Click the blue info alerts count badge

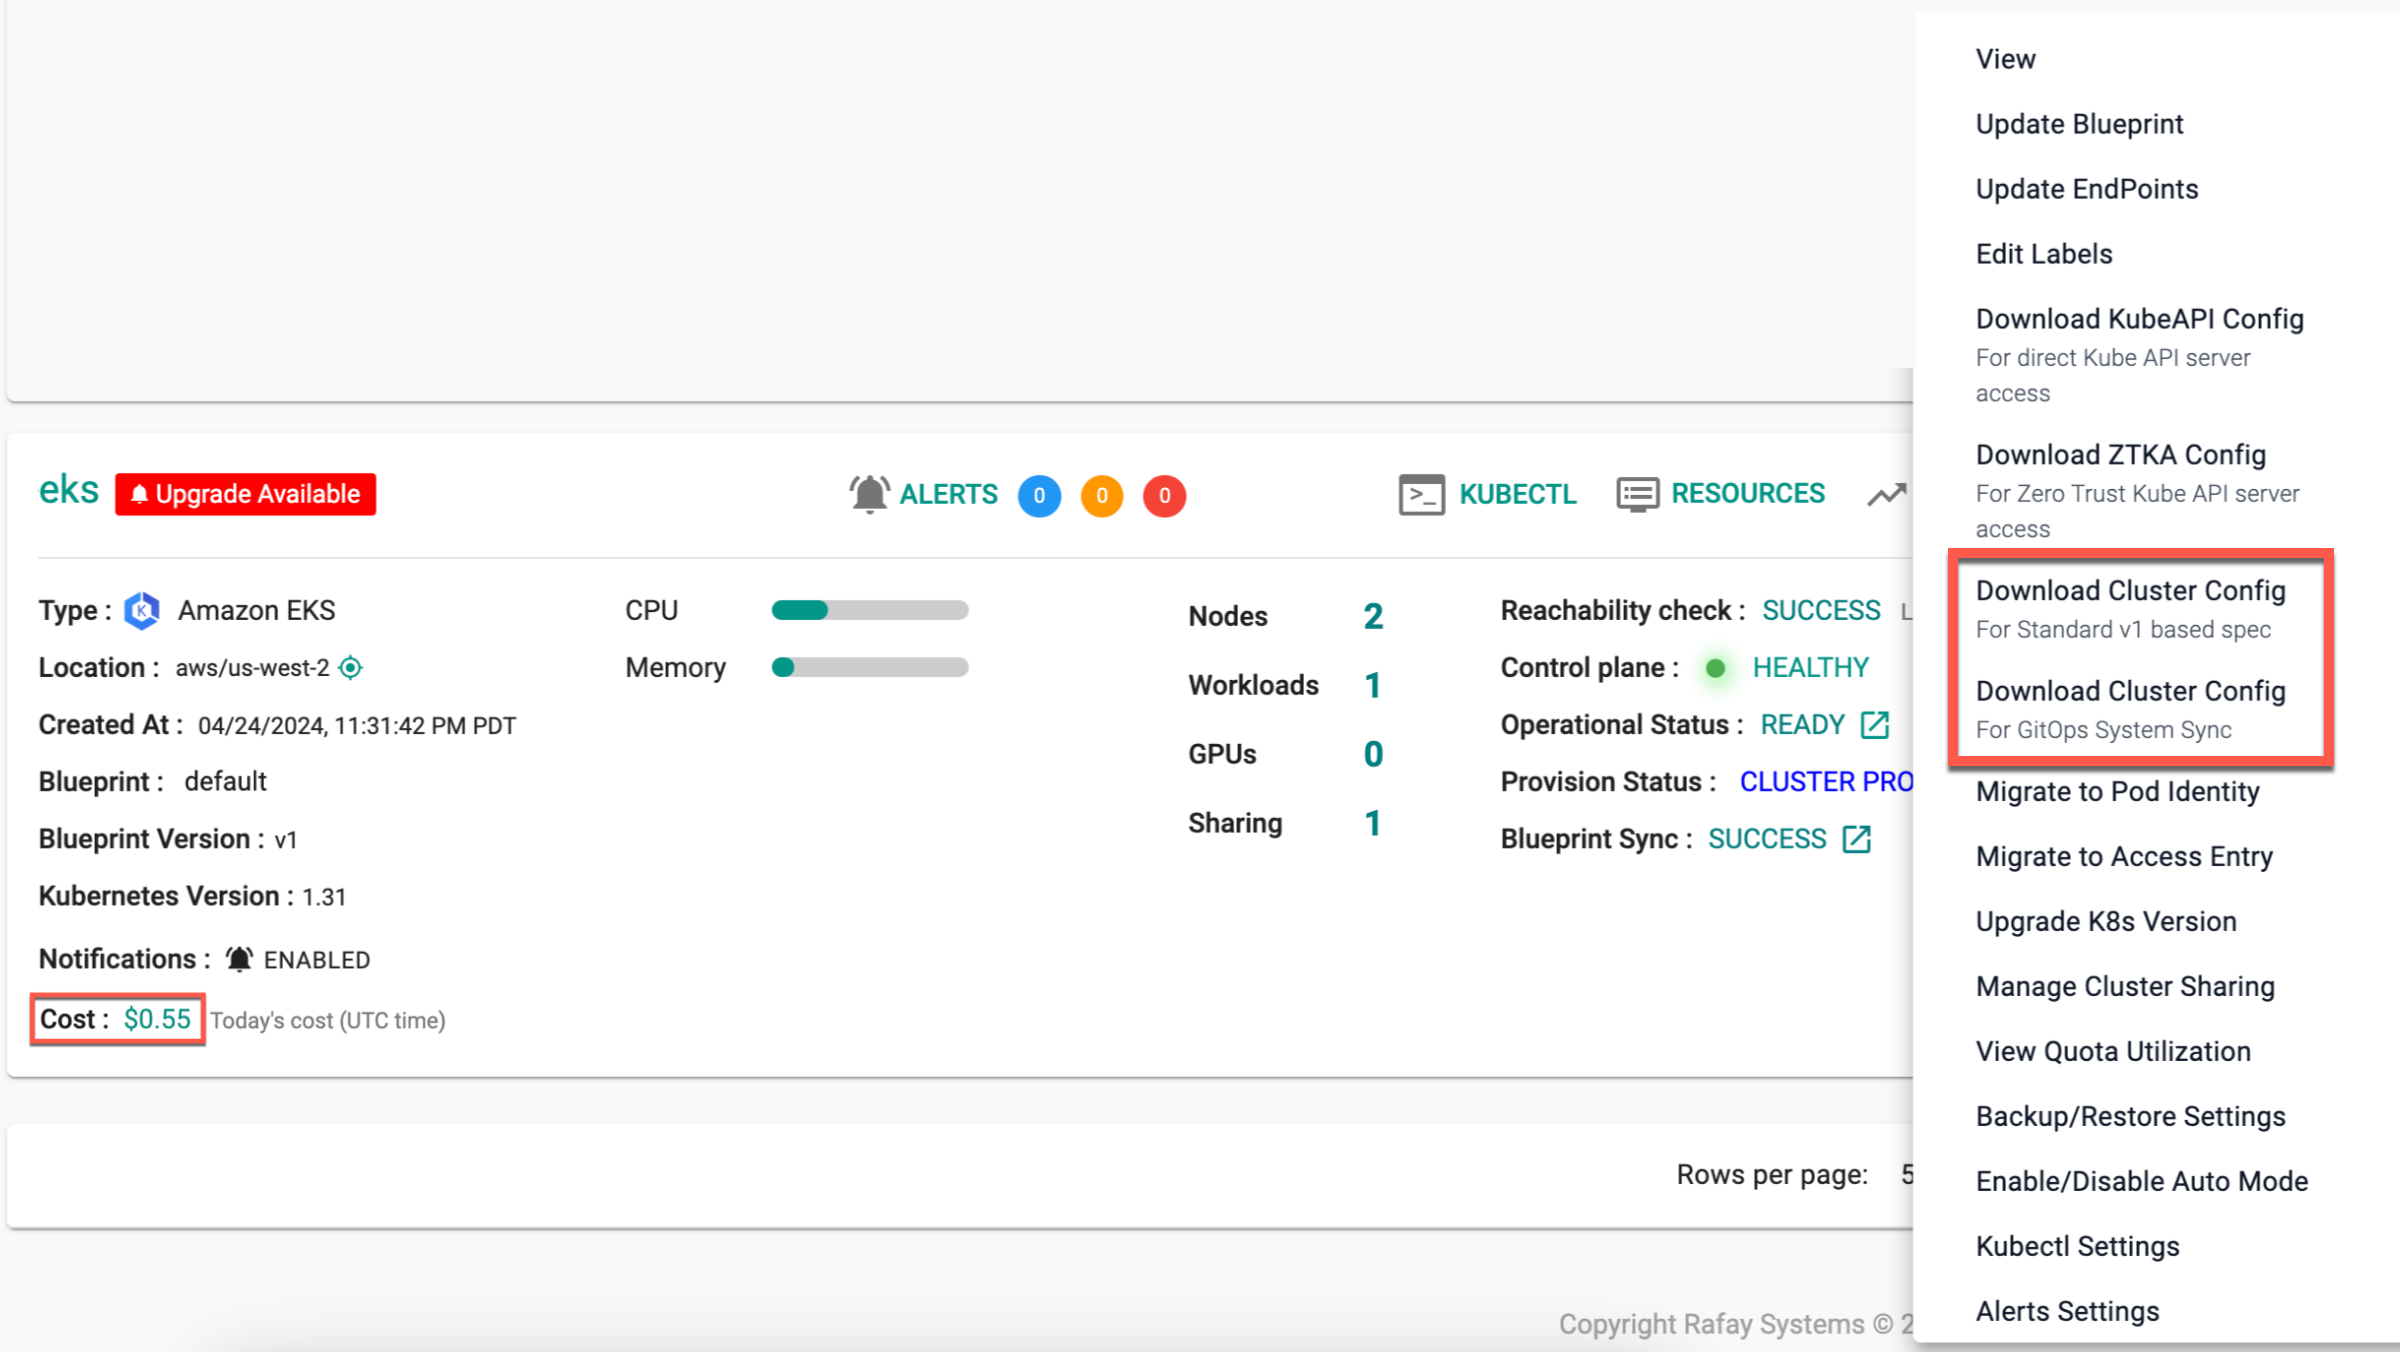point(1039,496)
